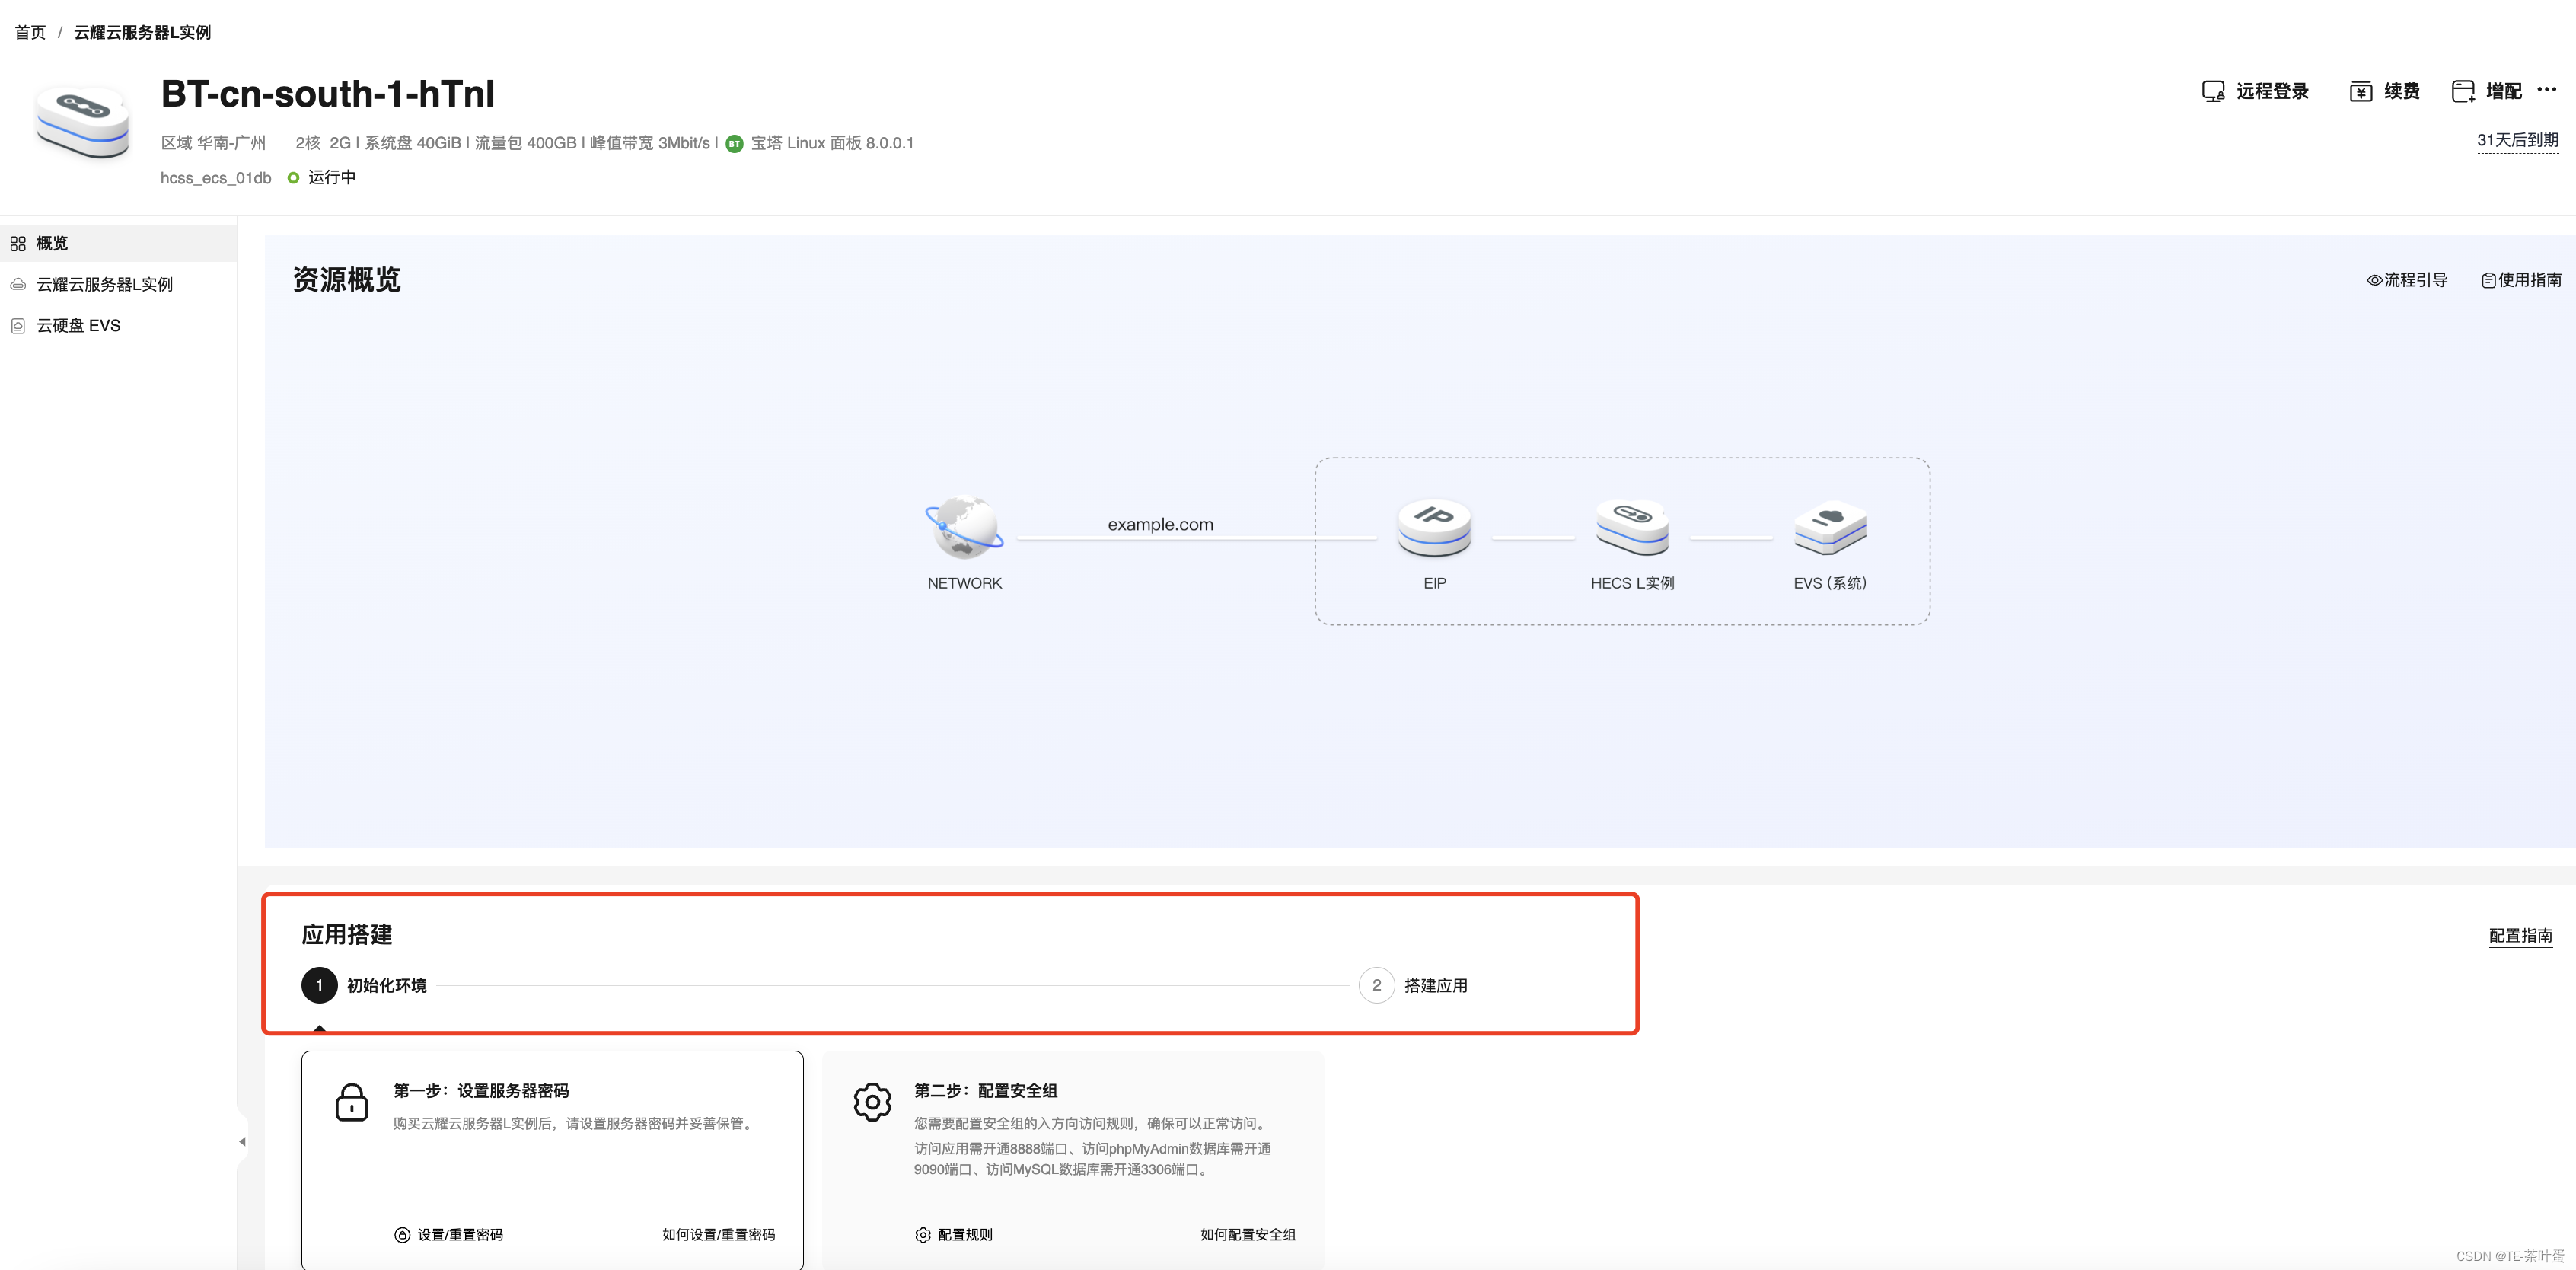Click 31天后到期 expiry text

tap(2517, 140)
